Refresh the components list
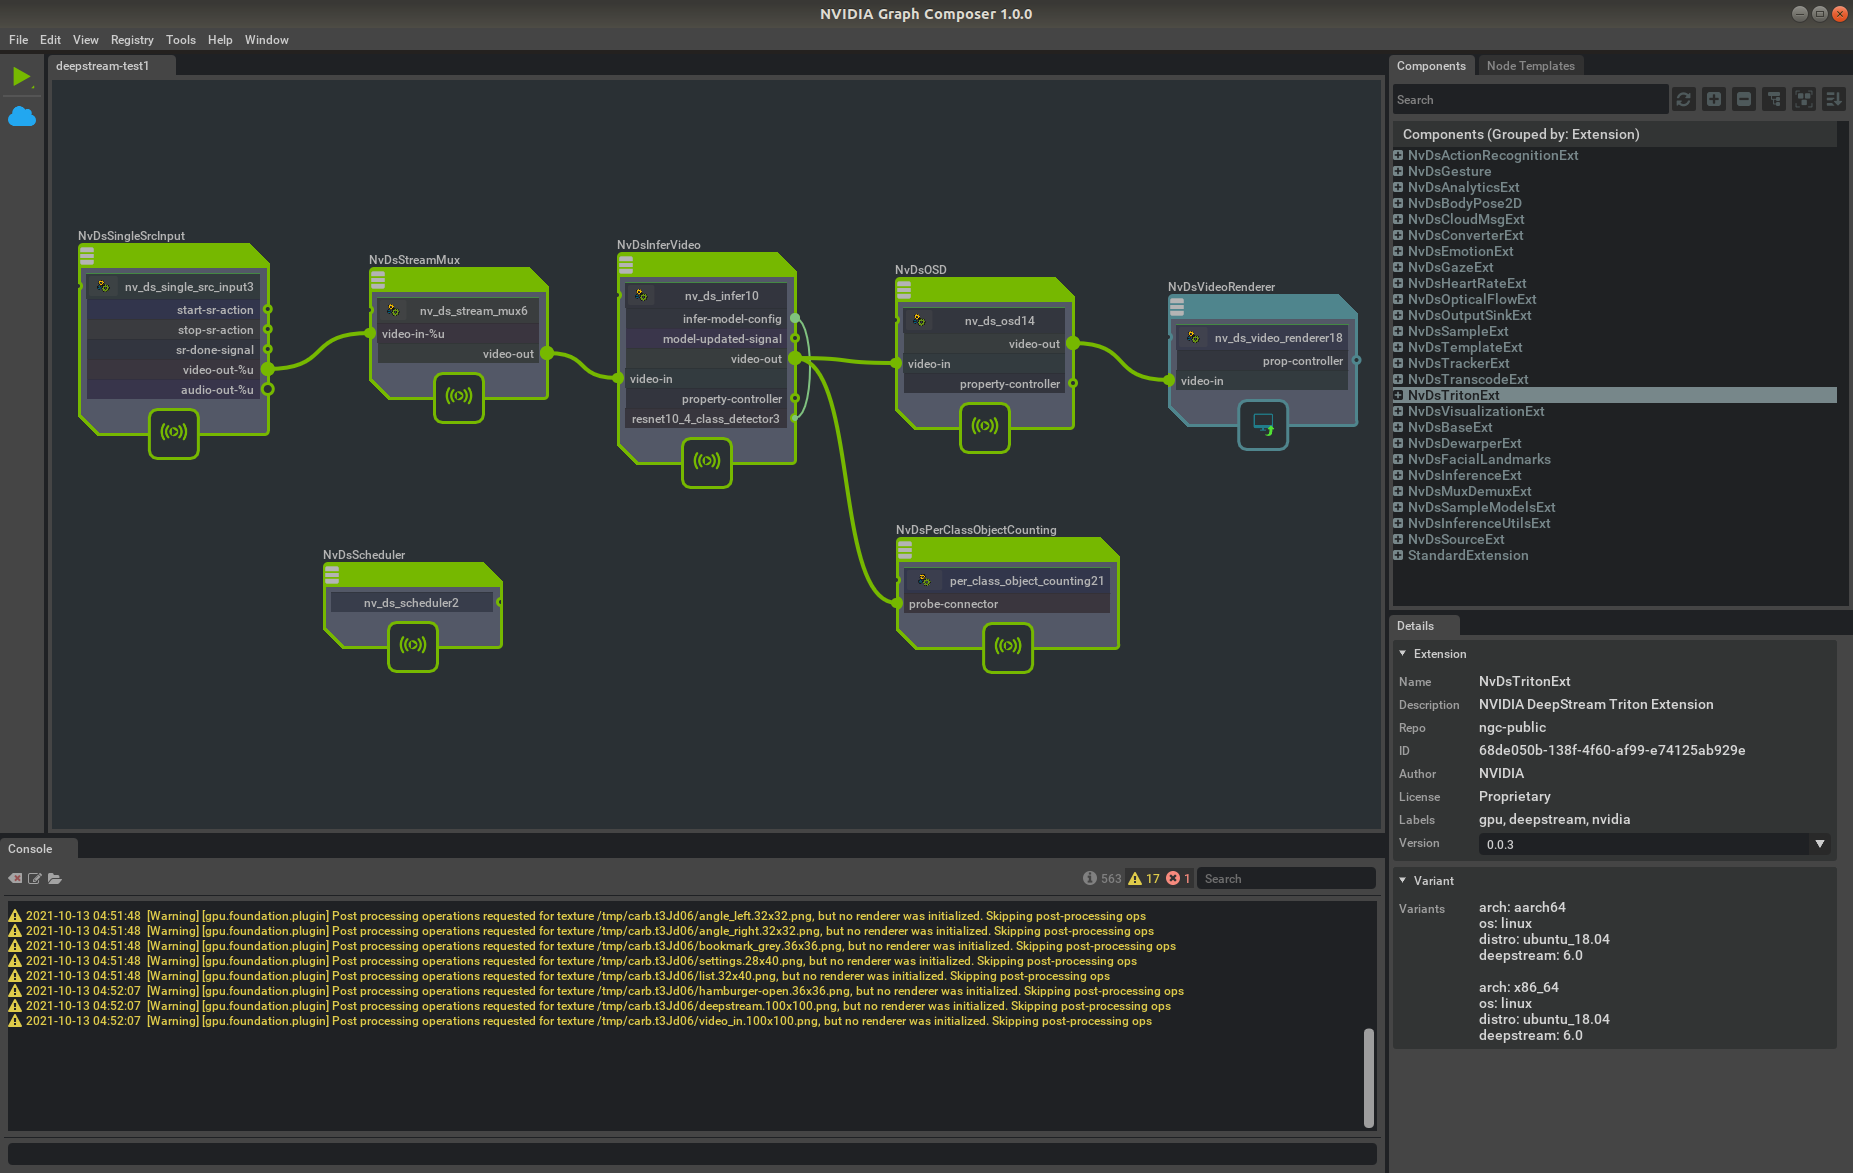This screenshot has height=1173, width=1853. 1684,99
